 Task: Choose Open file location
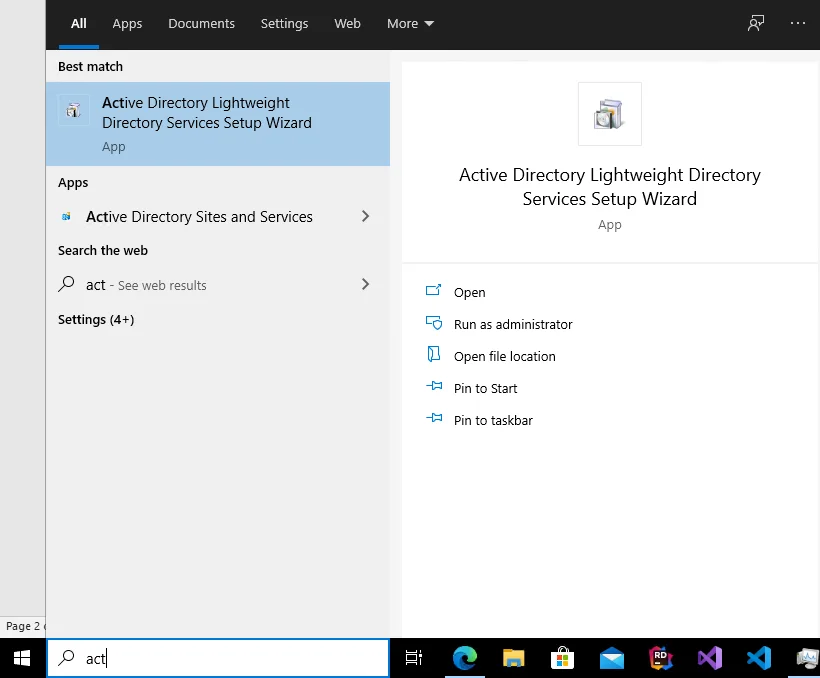click(x=504, y=356)
